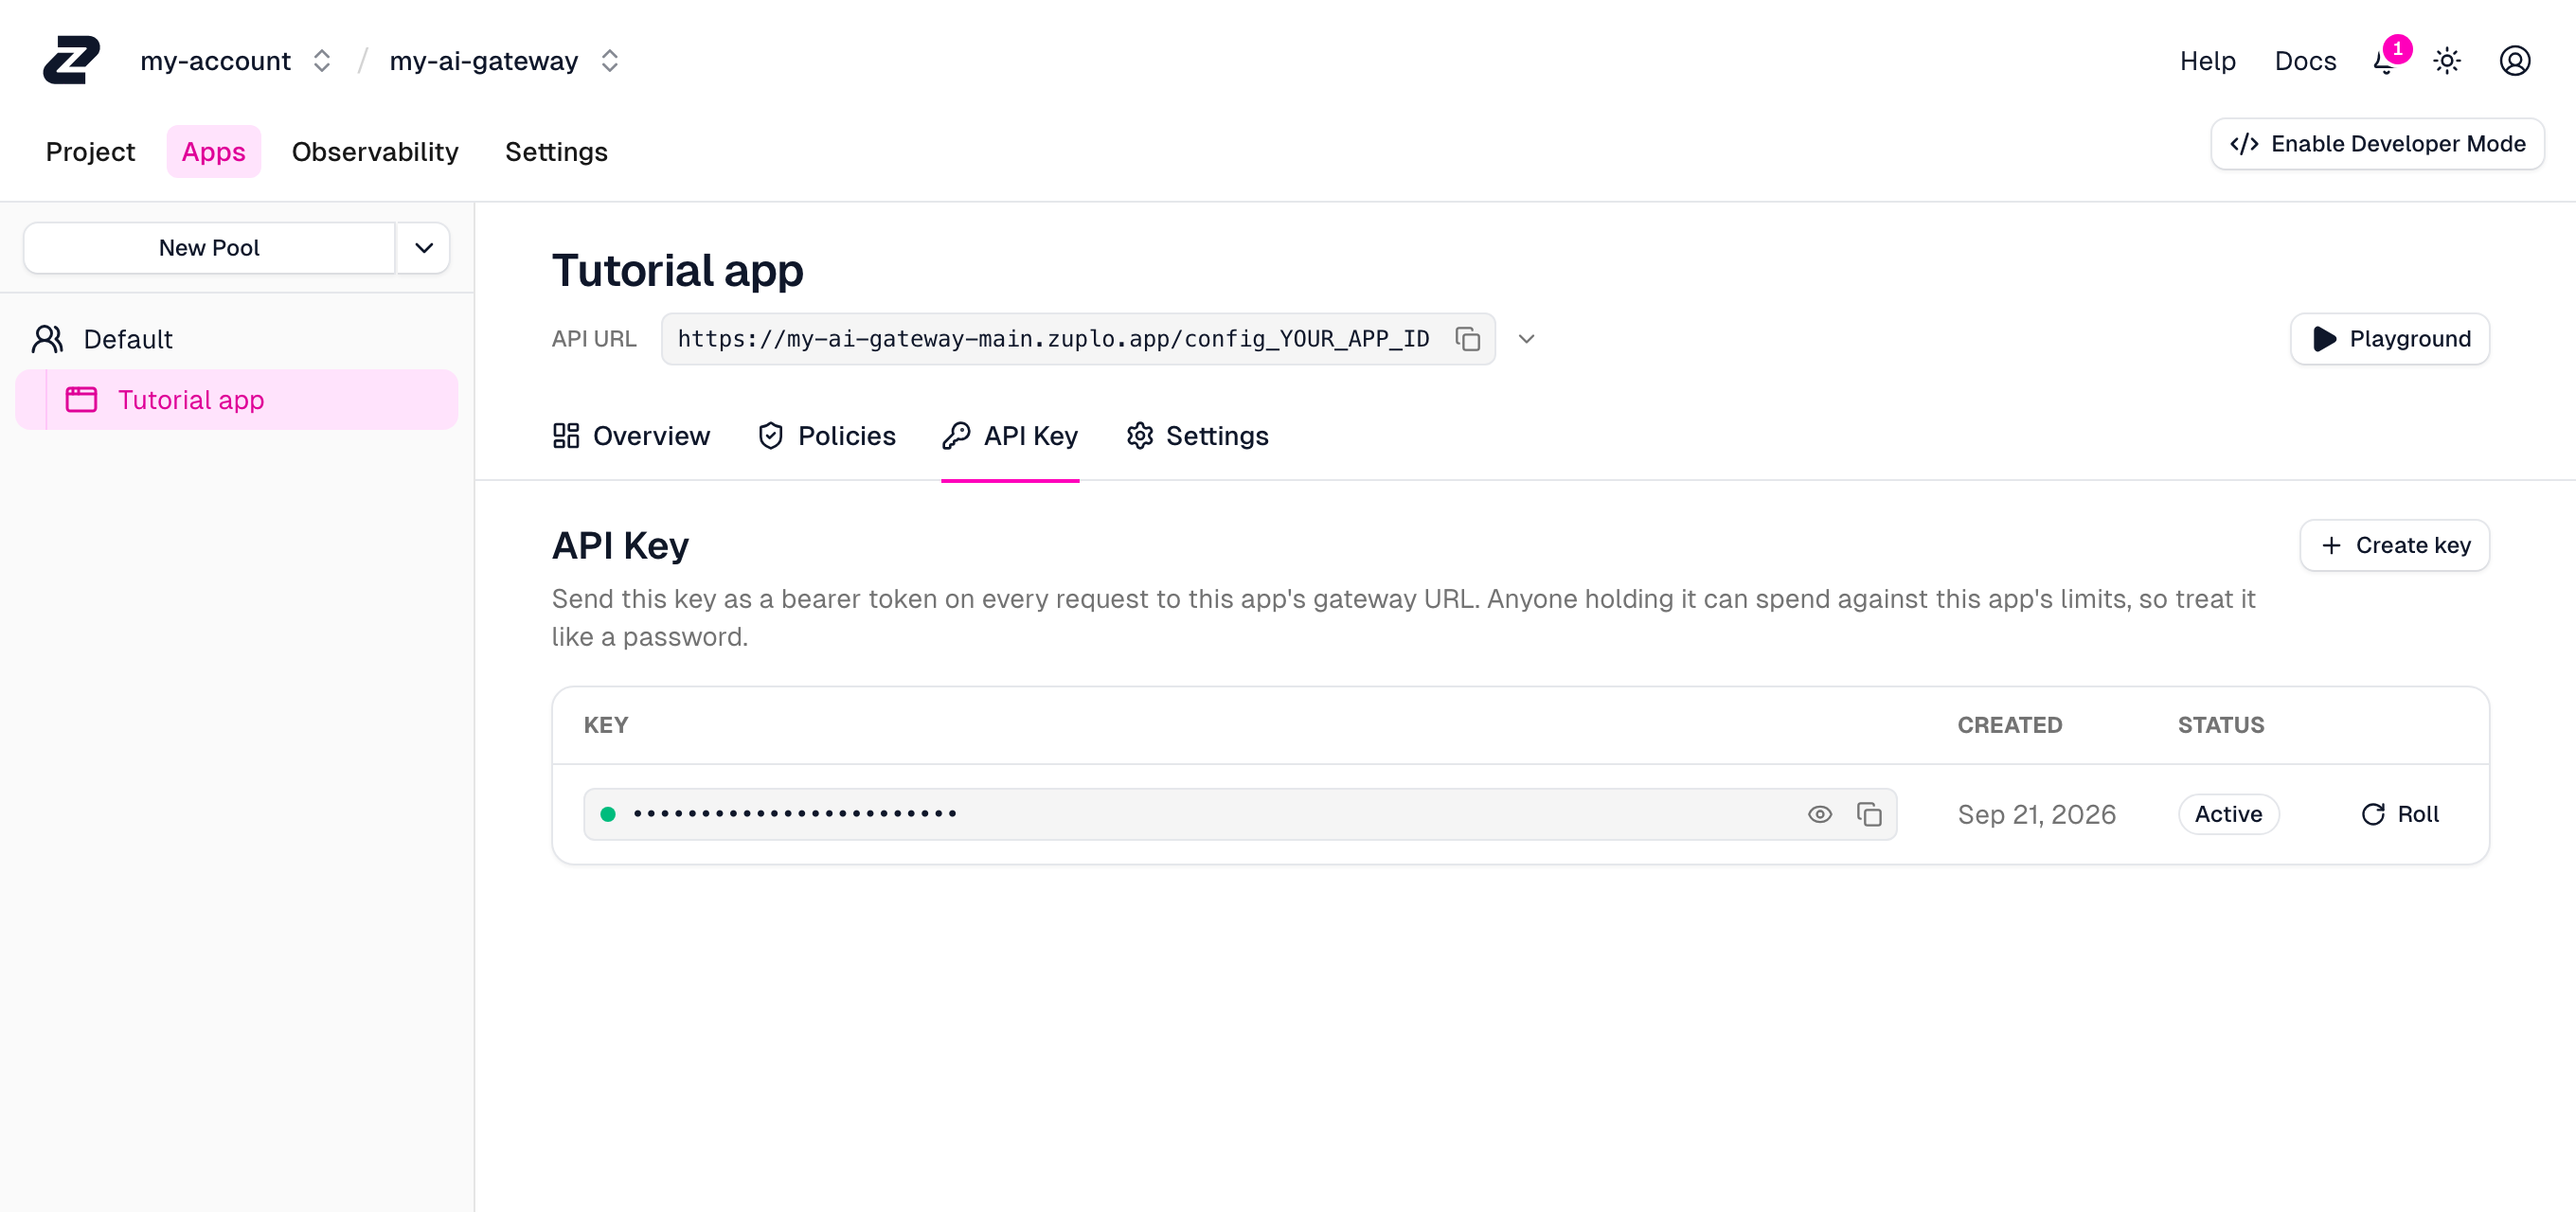
Task: Click the Help link
Action: (x=2207, y=61)
